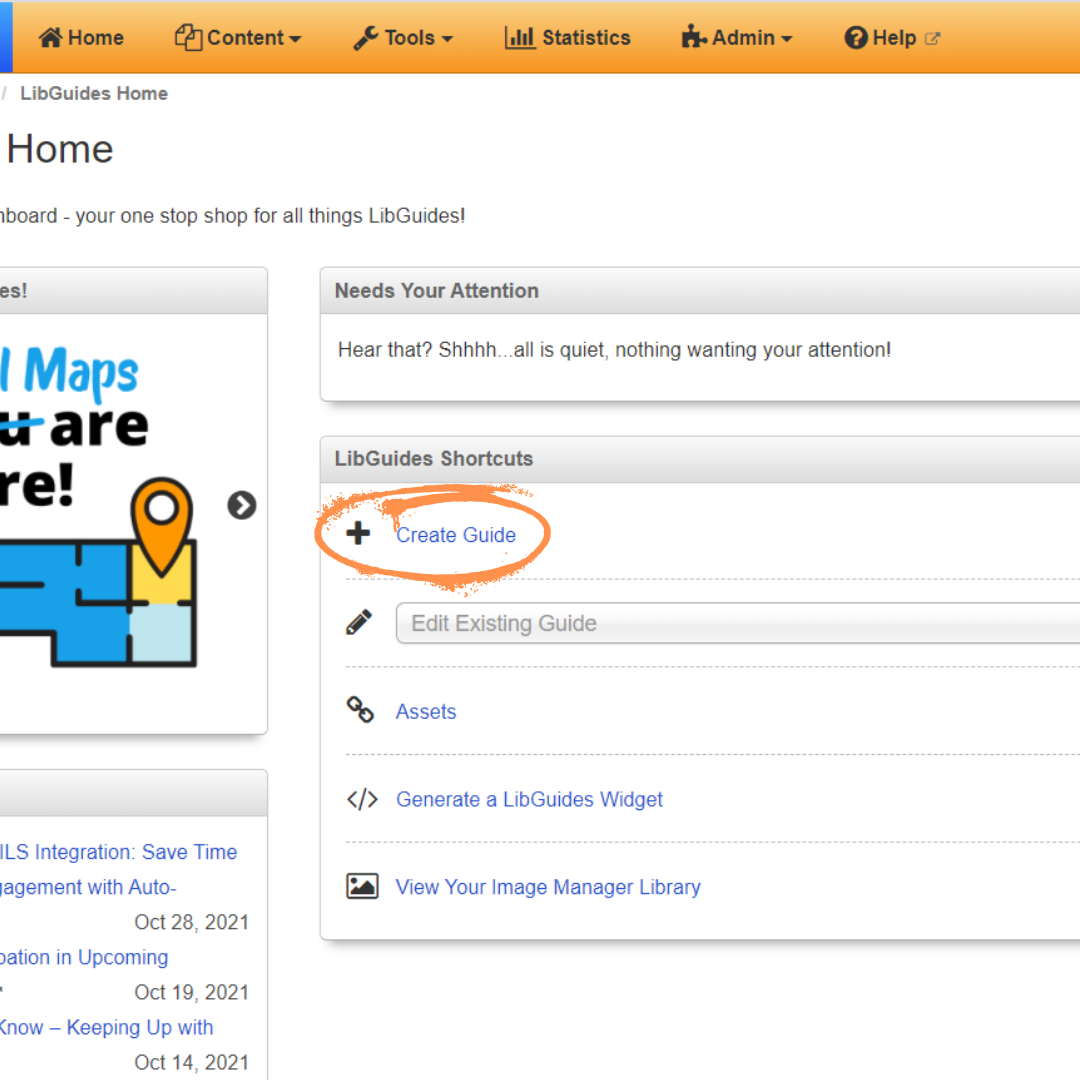Viewport: 1080px width, 1080px height.
Task: Click the pencil icon for editing guides
Action: pos(359,622)
